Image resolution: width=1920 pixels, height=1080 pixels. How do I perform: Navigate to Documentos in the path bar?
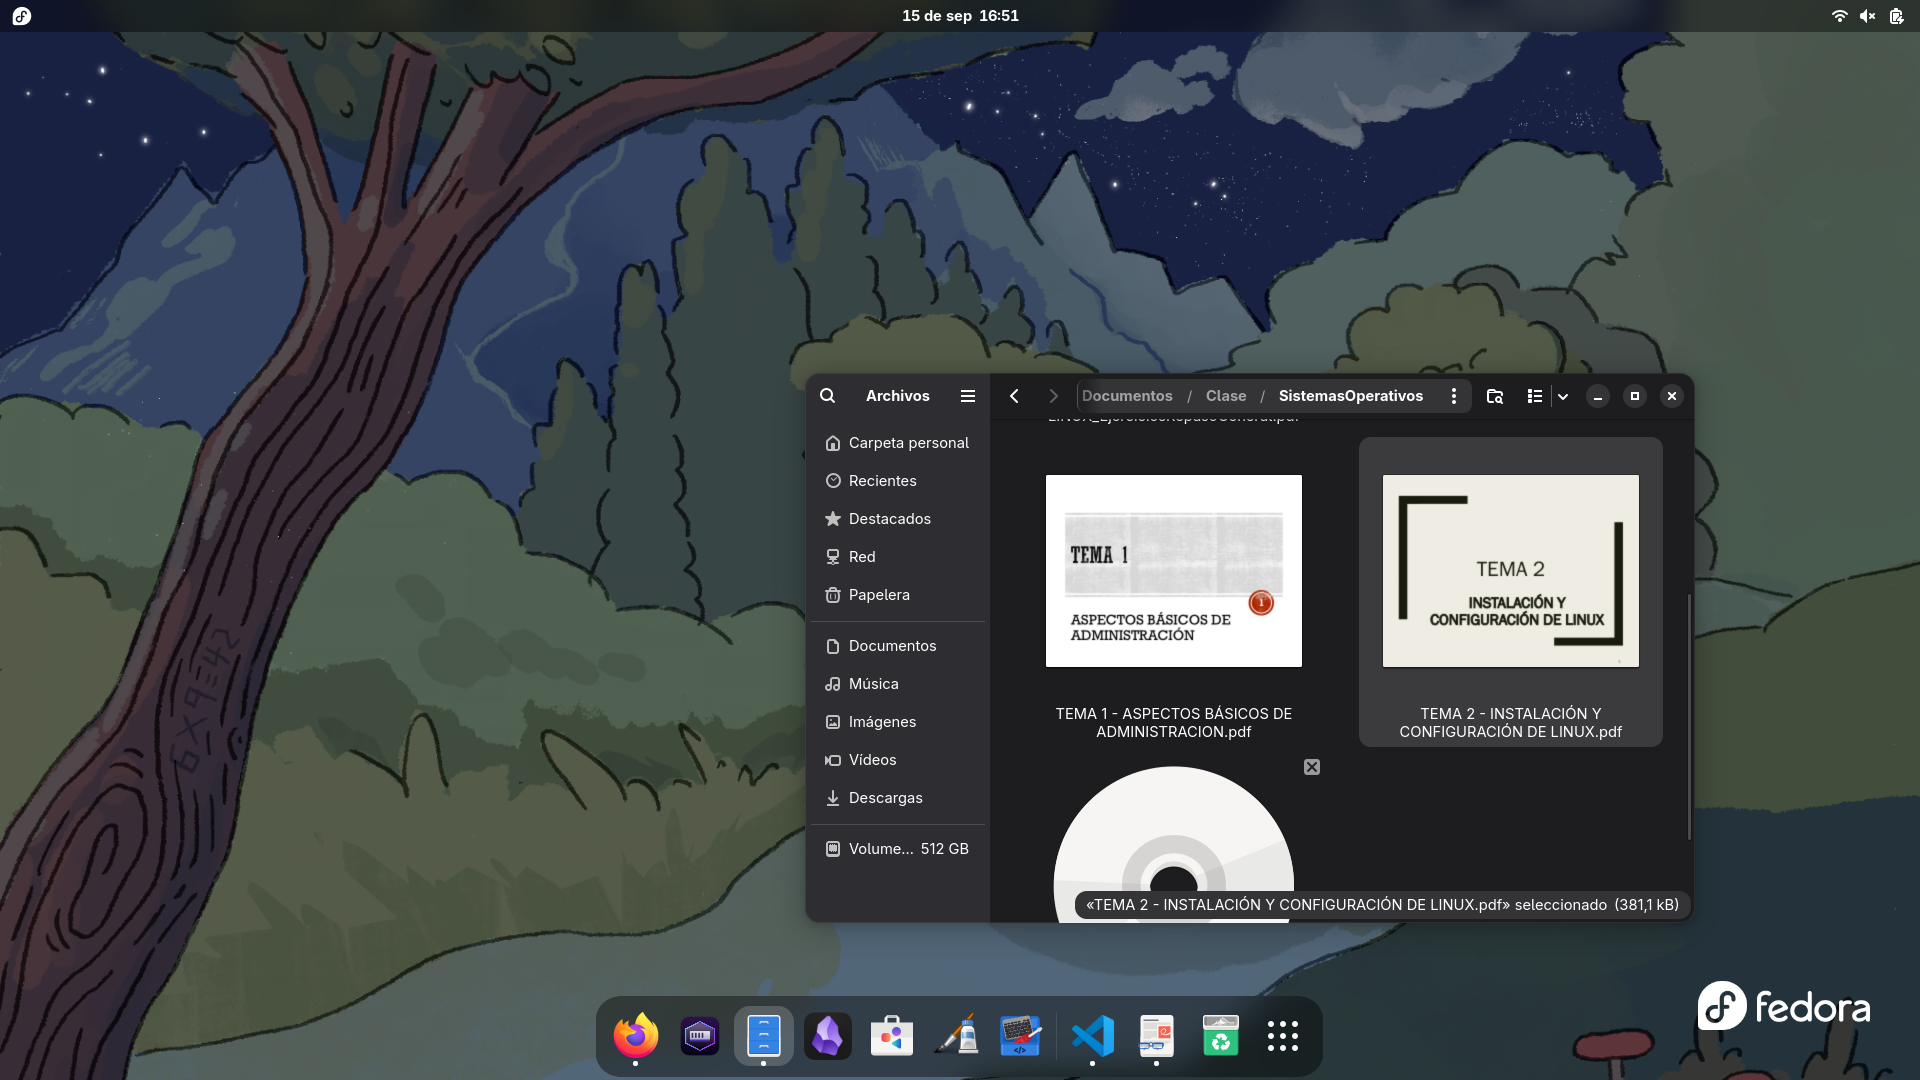point(1127,396)
